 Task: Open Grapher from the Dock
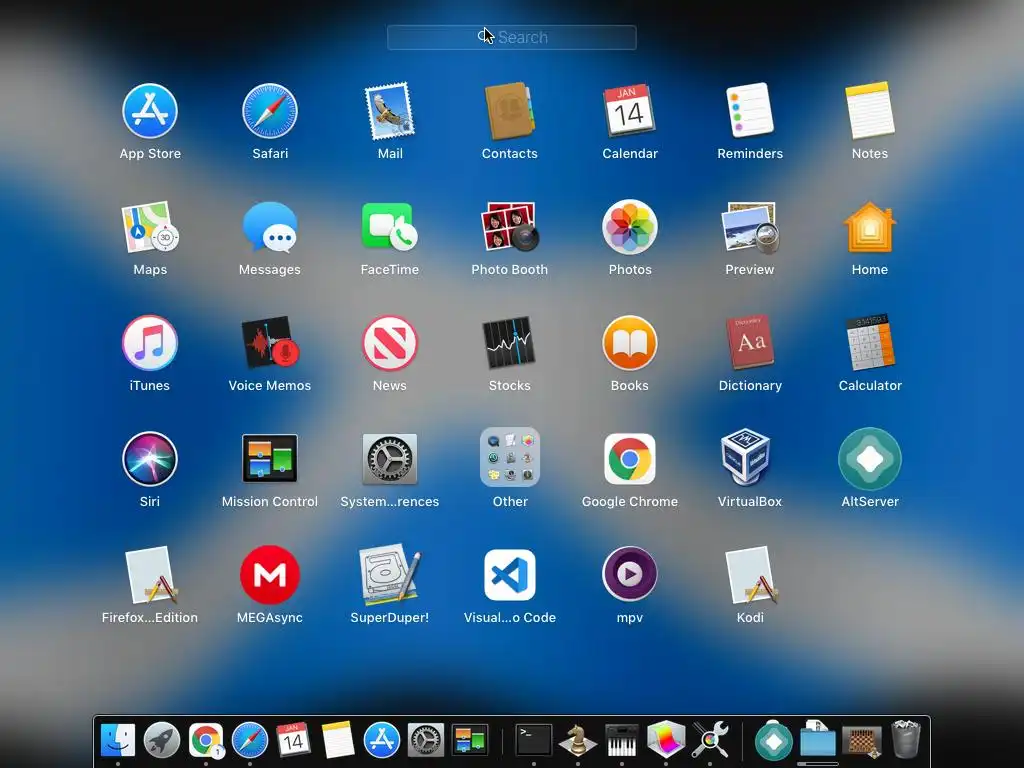click(665, 740)
